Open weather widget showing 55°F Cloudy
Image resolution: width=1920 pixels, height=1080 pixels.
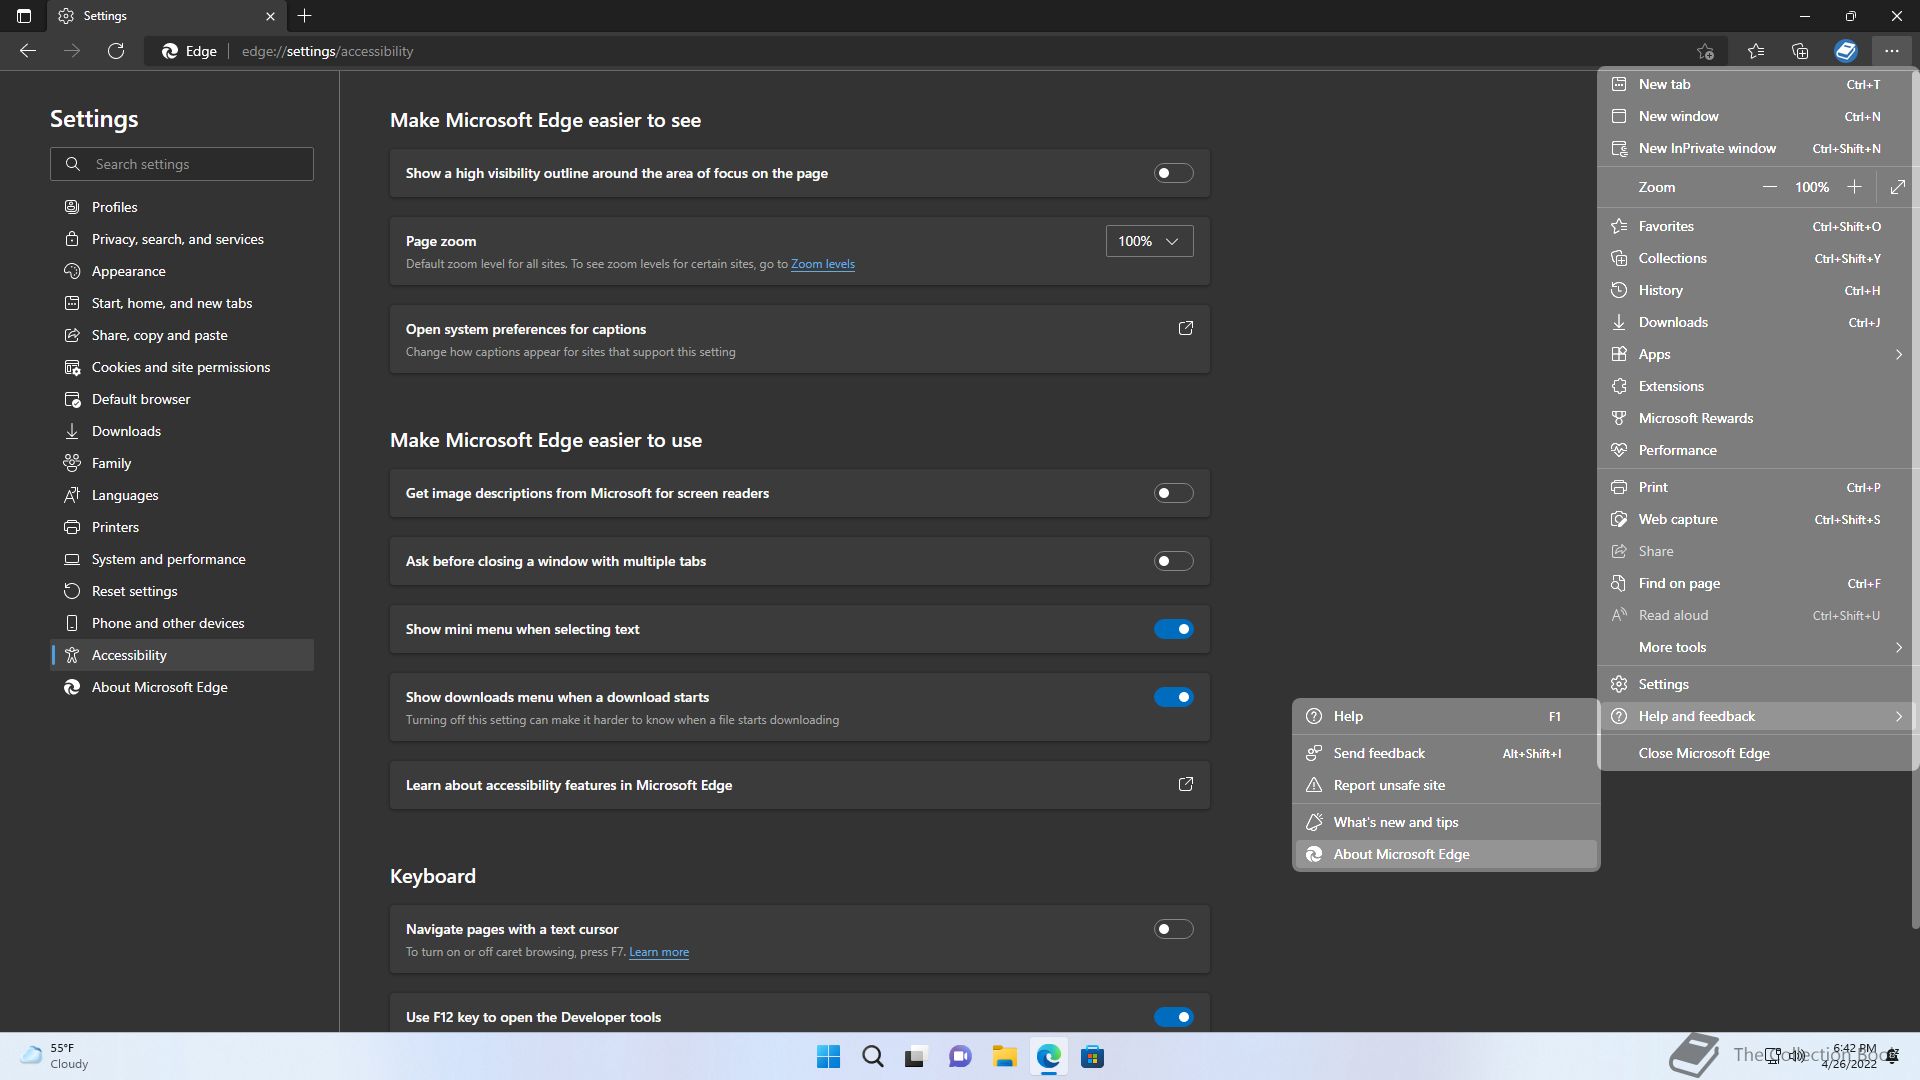point(55,1056)
